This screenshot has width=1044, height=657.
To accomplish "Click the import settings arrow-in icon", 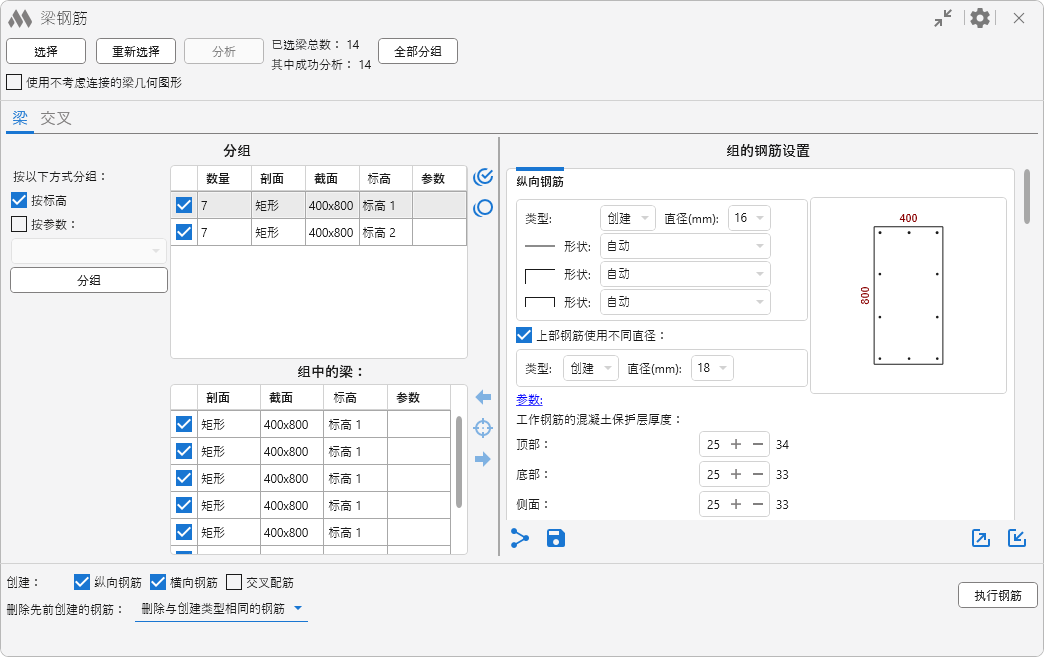I will [x=1017, y=539].
